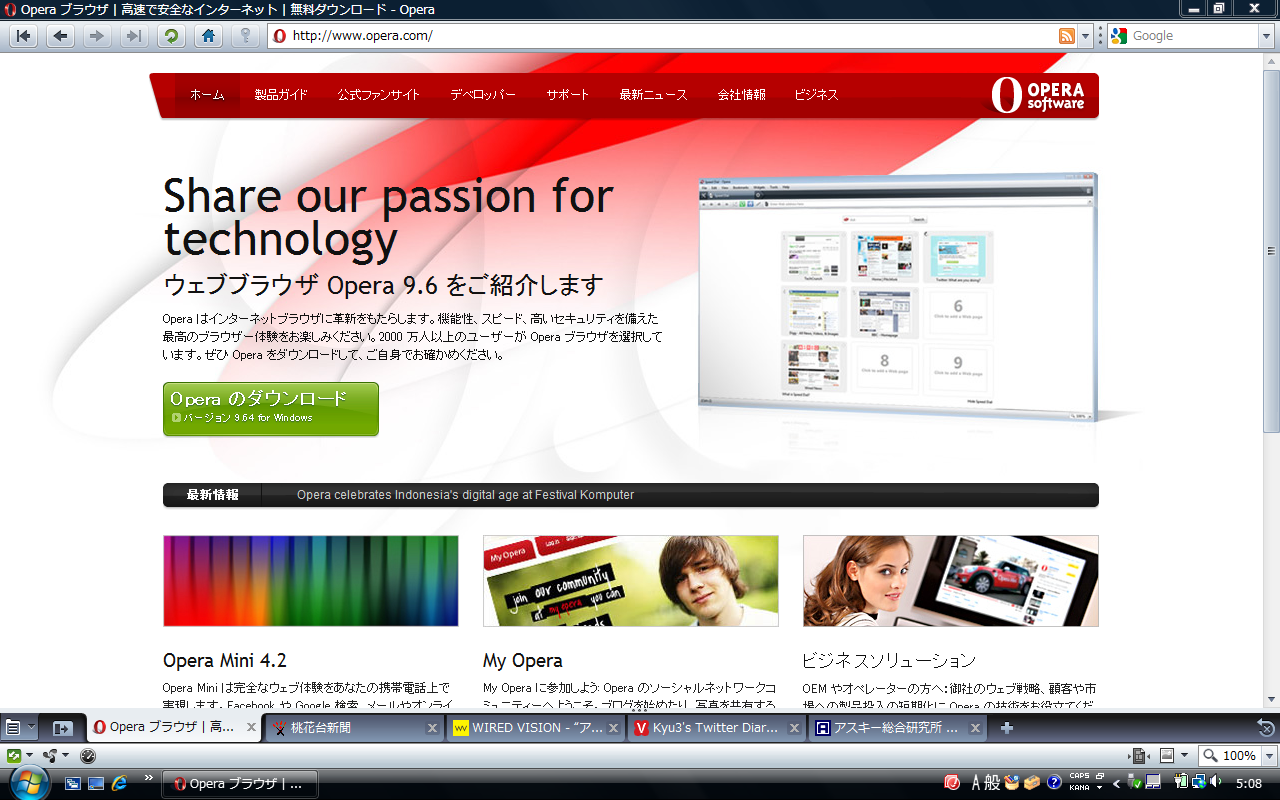
Task: Click the Show Desktop quick launch icon
Action: tap(96, 783)
